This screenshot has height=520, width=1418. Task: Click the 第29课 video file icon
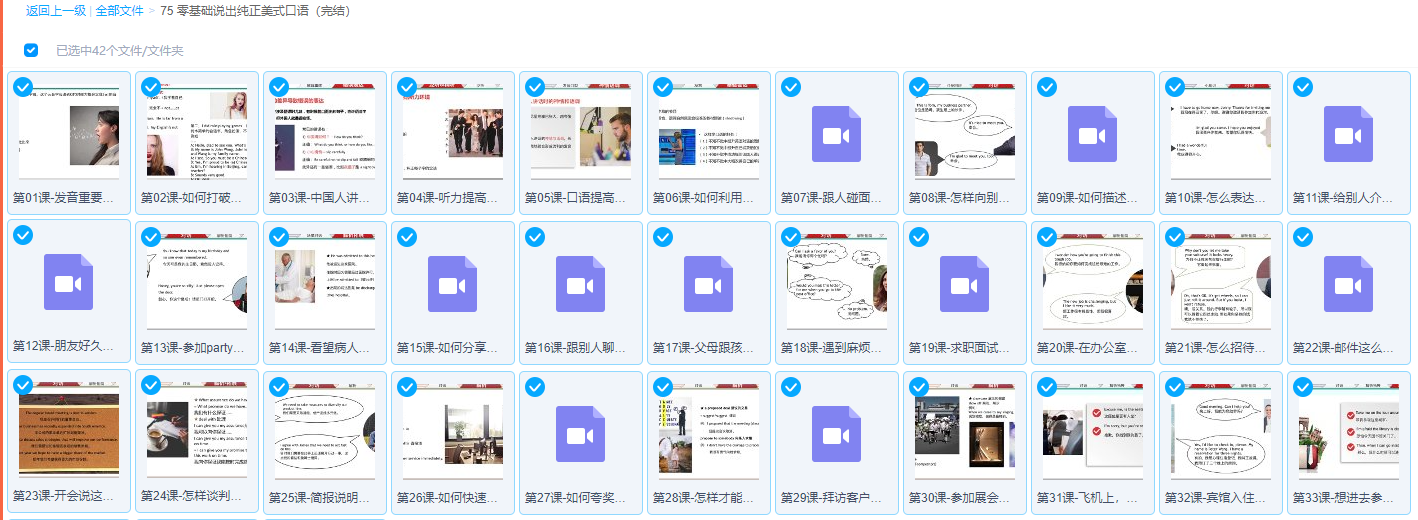(836, 434)
